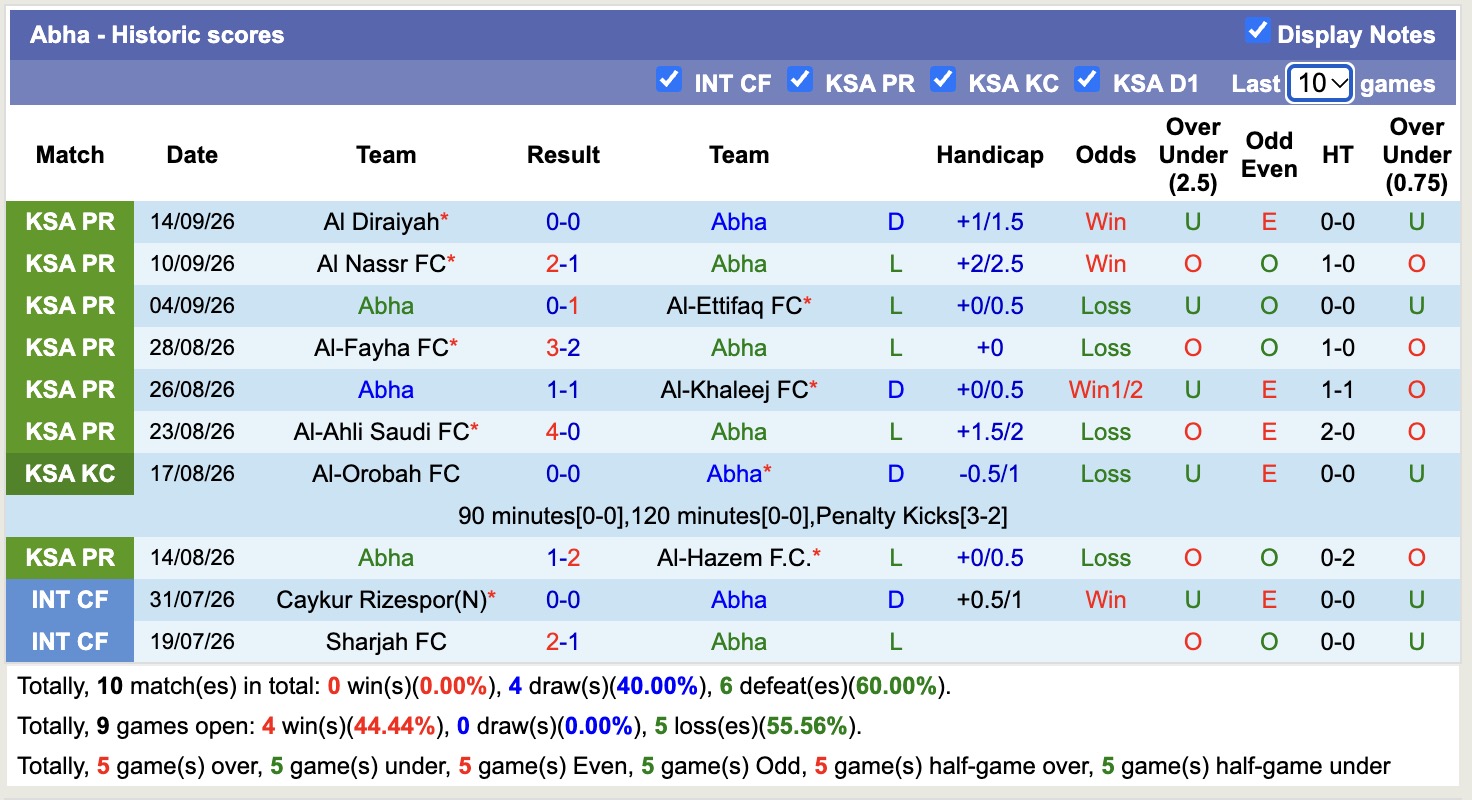Disable the KSA KC competition checkbox
Viewport: 1472px width, 800px height.
(x=943, y=79)
